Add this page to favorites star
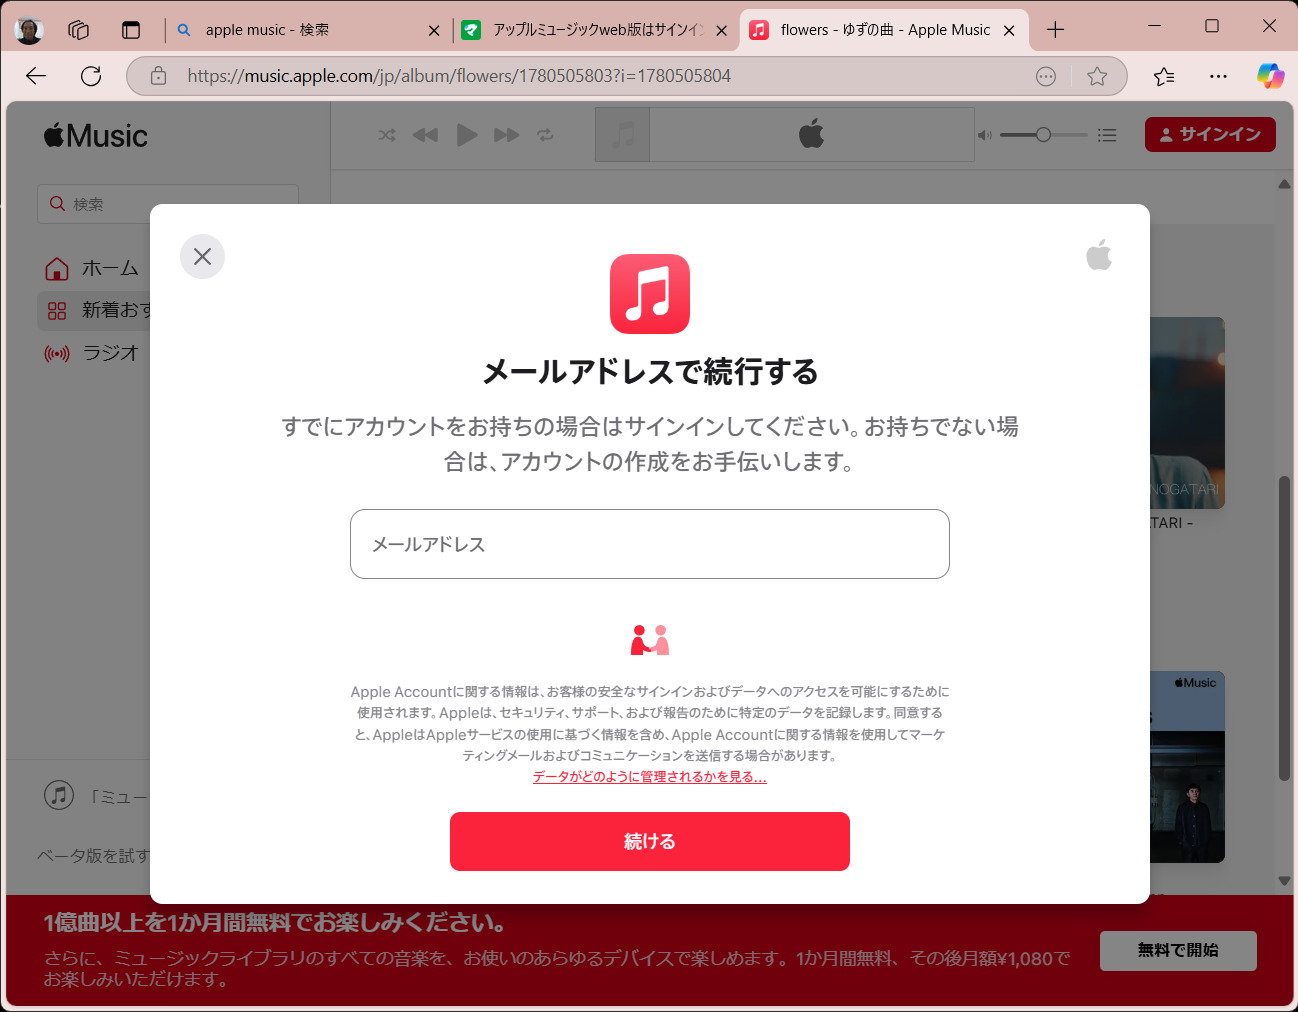 (x=1097, y=76)
